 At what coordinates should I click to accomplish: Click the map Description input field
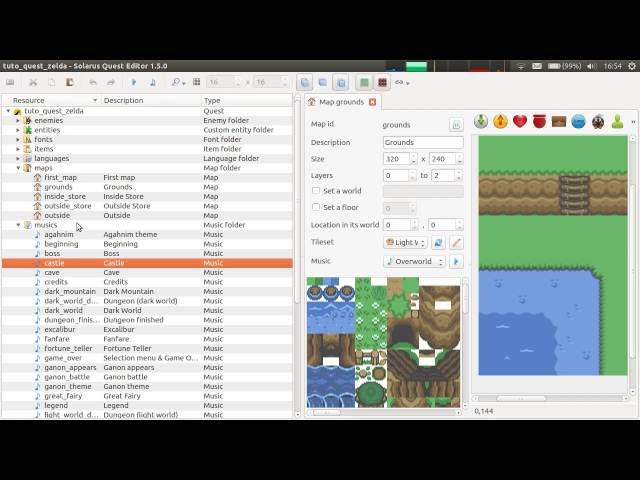pos(423,142)
